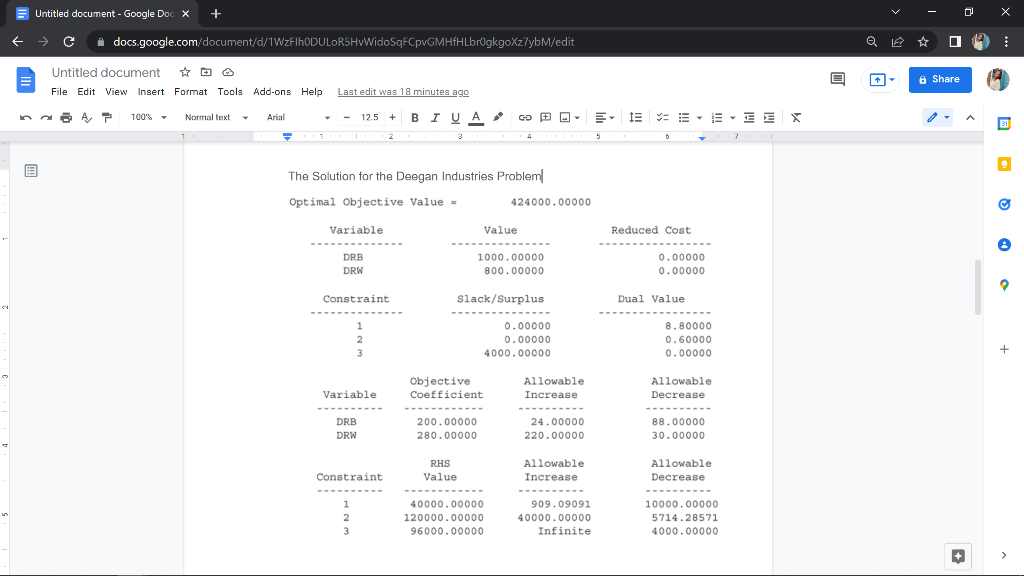Open the zoom level dropdown showing 100%
This screenshot has height=576, width=1024.
coord(148,118)
